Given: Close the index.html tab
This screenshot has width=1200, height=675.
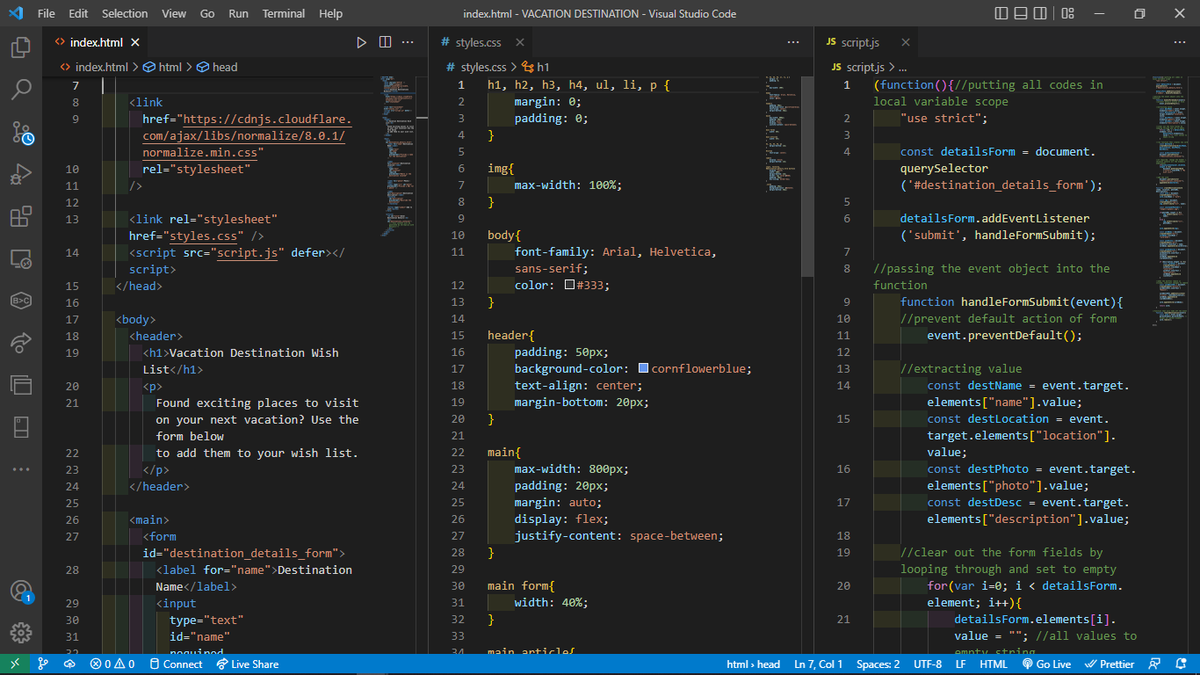Looking at the screenshot, I should point(135,42).
